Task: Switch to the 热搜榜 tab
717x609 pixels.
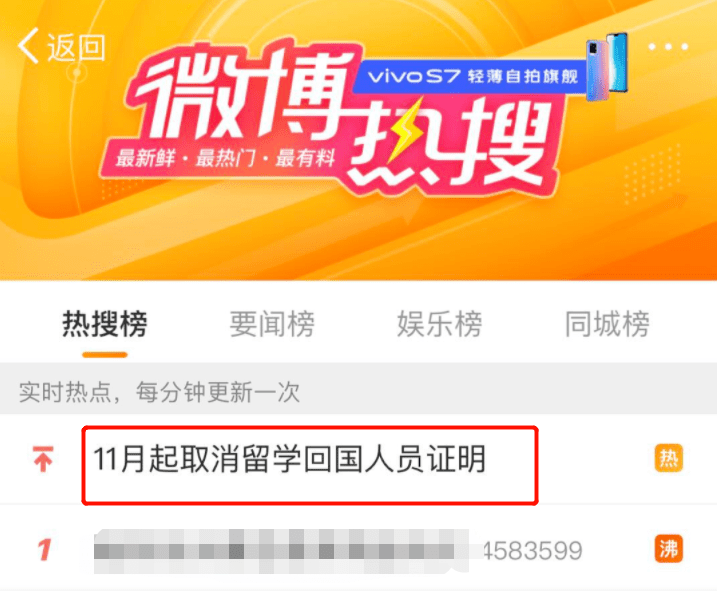Action: (x=105, y=324)
